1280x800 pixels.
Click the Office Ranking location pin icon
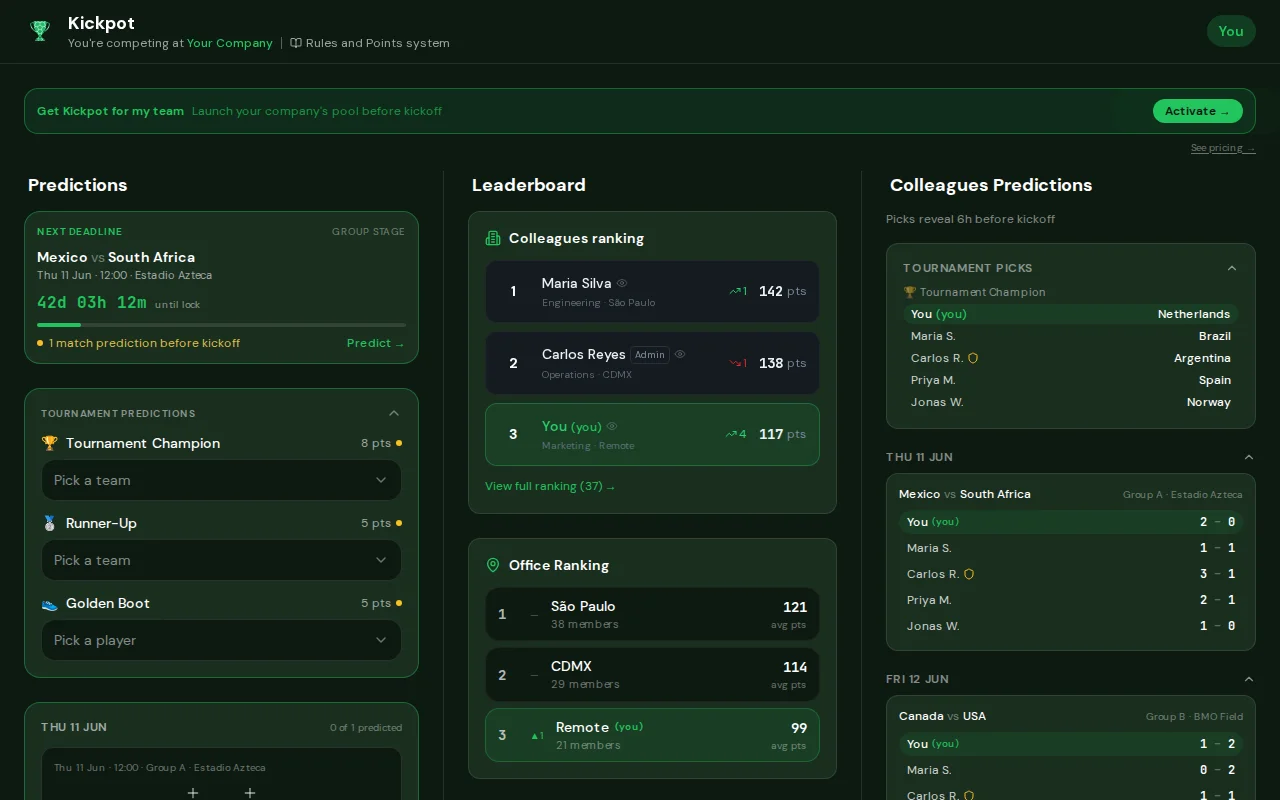(x=493, y=565)
